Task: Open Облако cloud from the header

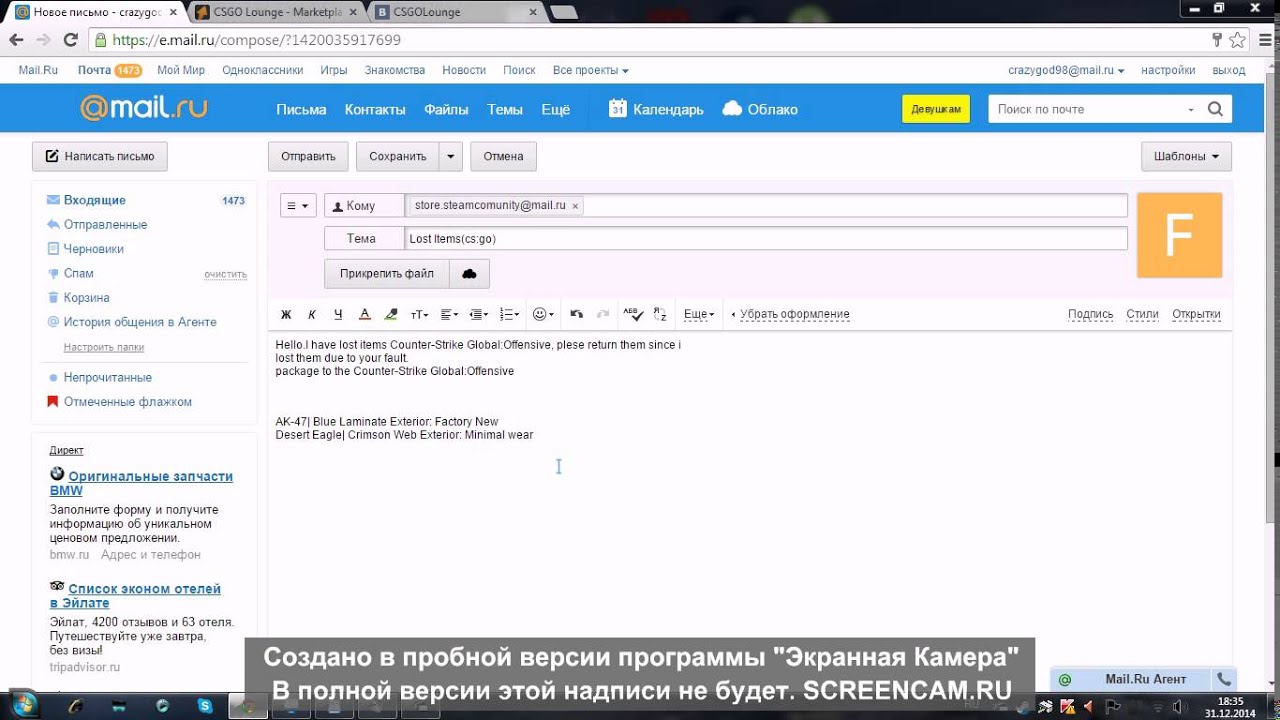Action: (760, 109)
